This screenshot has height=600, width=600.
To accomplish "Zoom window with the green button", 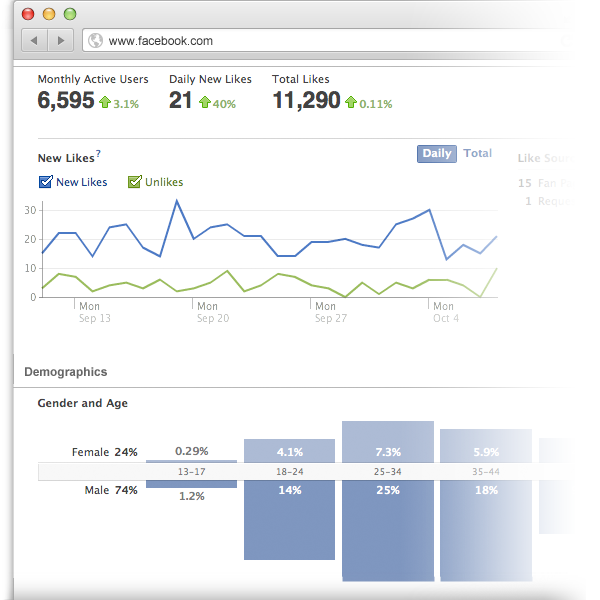I will click(70, 14).
